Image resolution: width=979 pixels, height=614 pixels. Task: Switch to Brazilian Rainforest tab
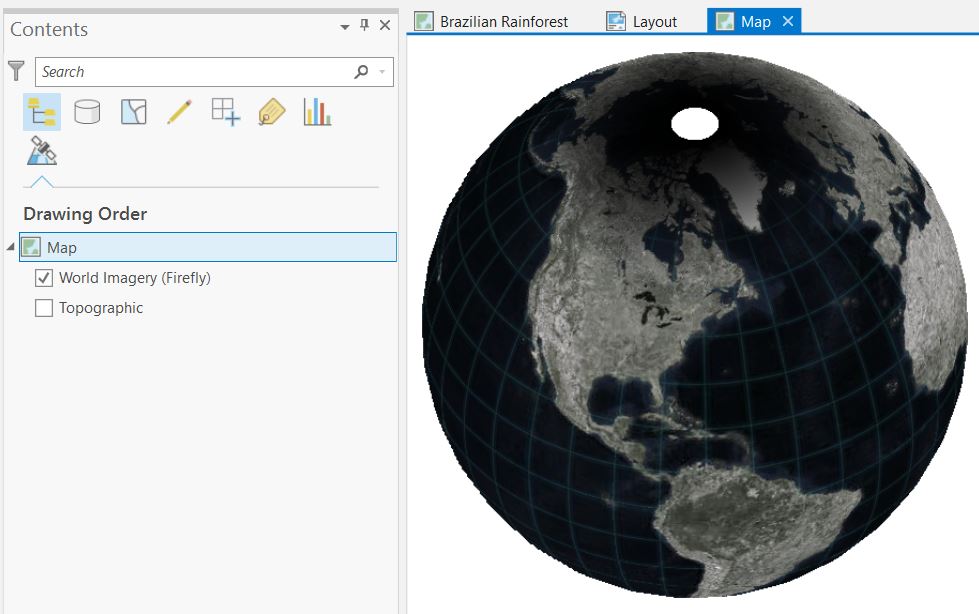pyautogui.click(x=491, y=22)
